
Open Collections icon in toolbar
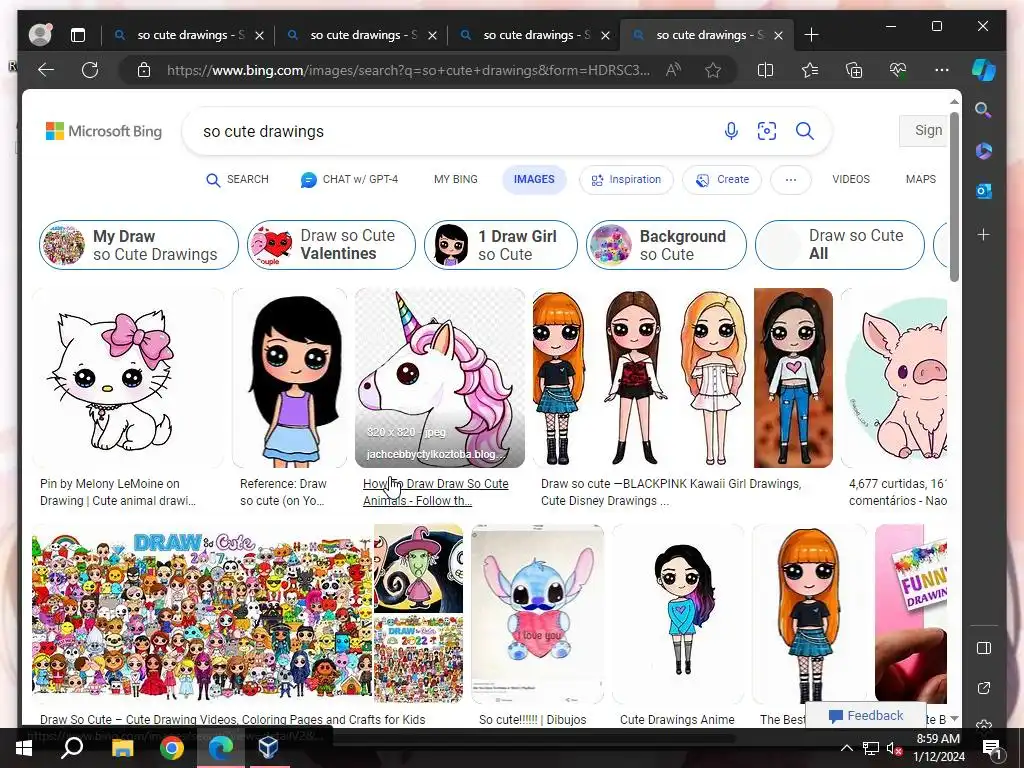coord(854,70)
